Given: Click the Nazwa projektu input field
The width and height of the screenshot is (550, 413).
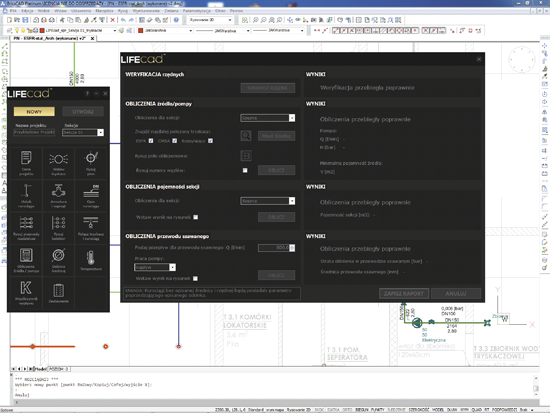Looking at the screenshot, I should tap(34, 132).
